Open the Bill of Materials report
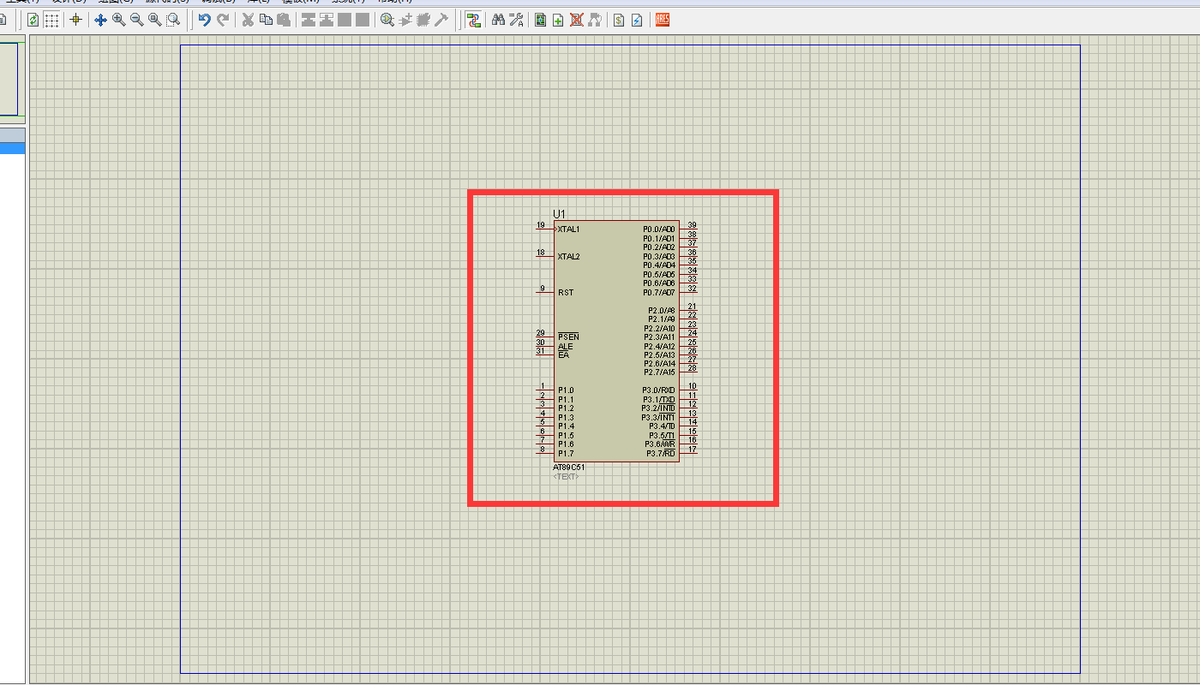The width and height of the screenshot is (1200, 685). (619, 19)
